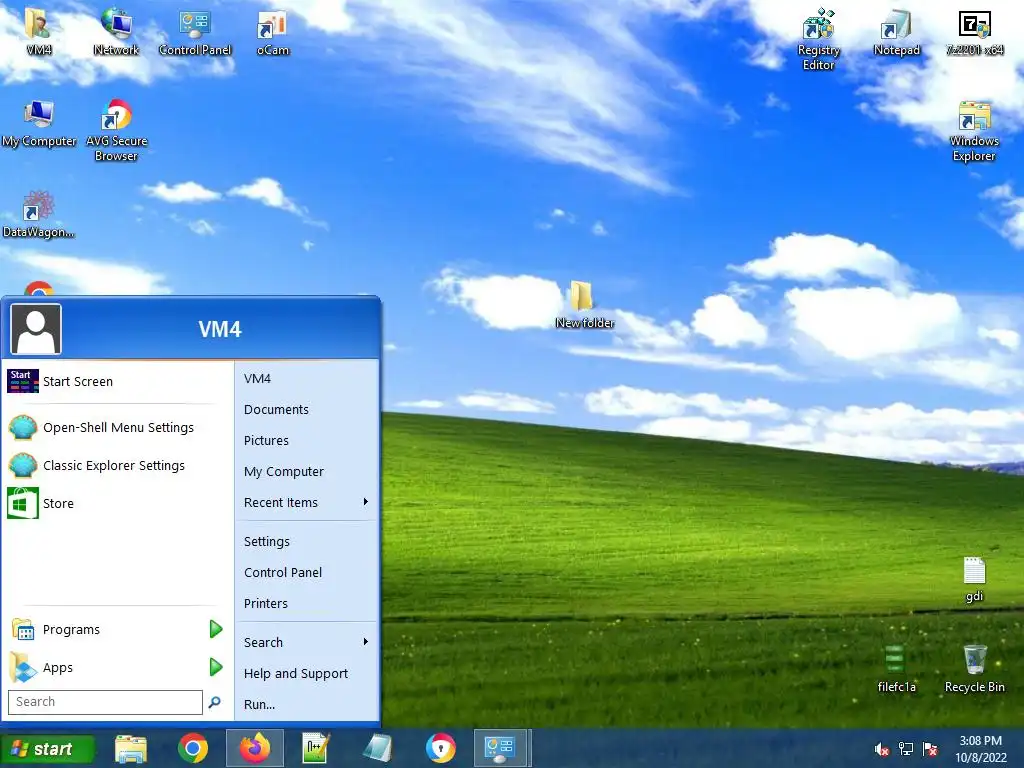Open My Computer from the start menu

tap(306, 472)
